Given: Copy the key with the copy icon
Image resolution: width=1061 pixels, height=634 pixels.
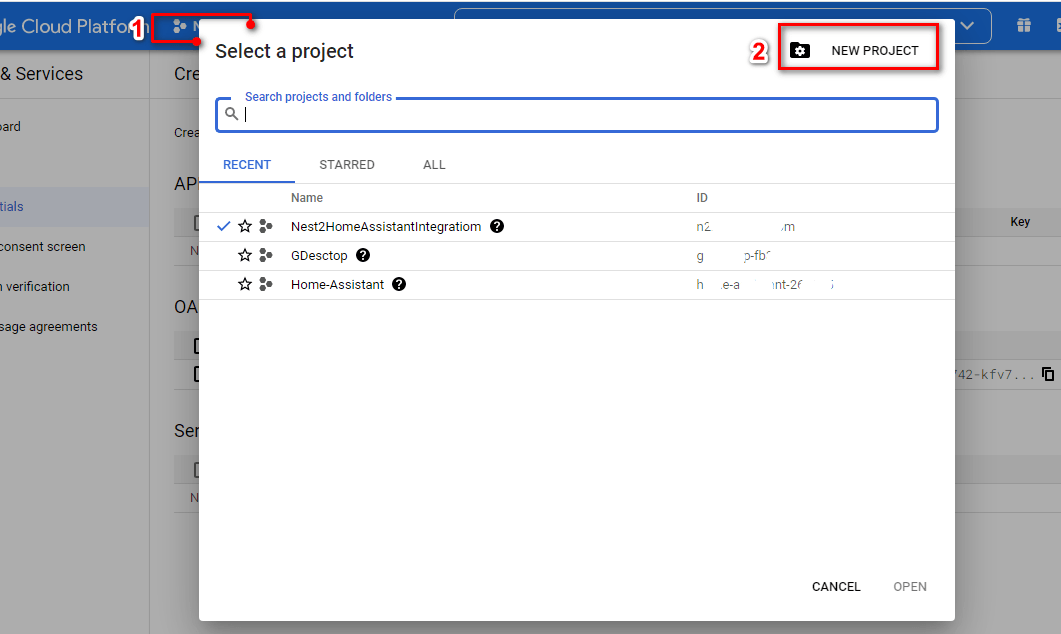Looking at the screenshot, I should (x=1048, y=374).
